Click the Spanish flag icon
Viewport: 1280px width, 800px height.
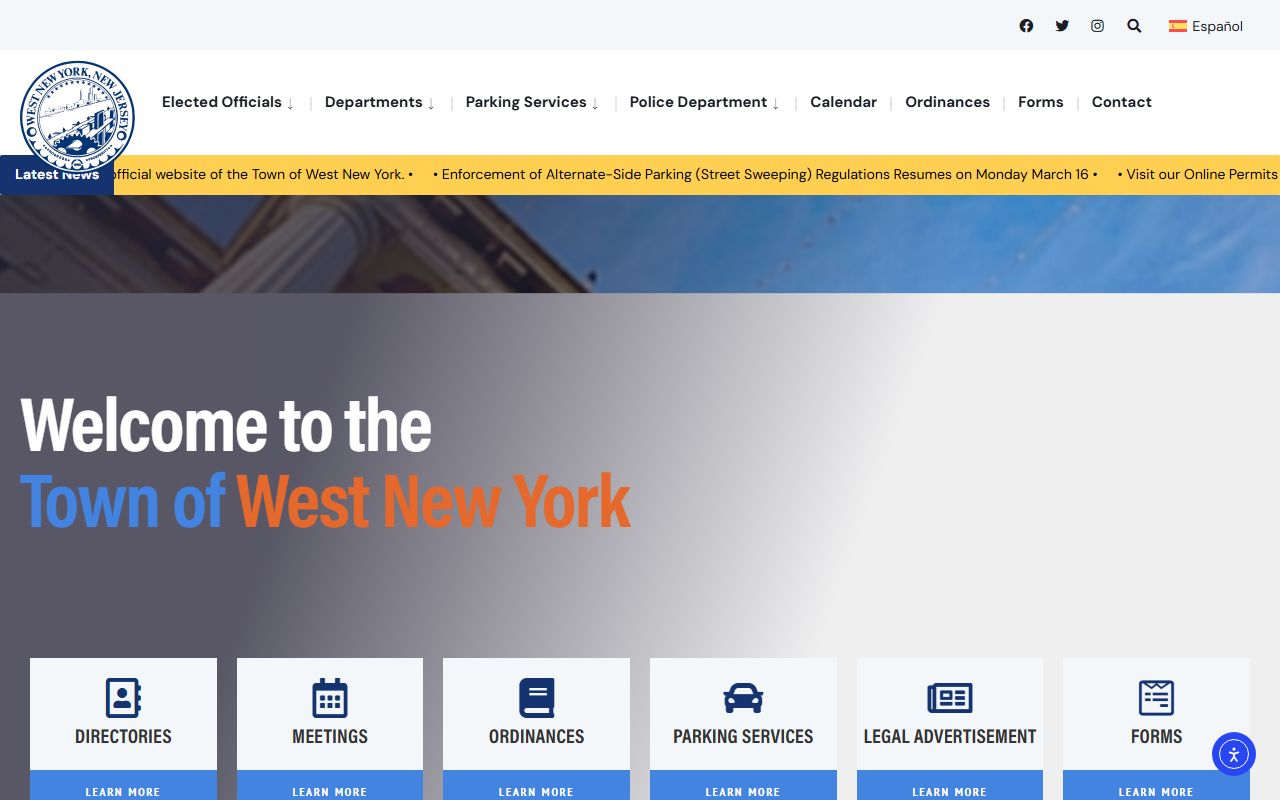(x=1178, y=26)
